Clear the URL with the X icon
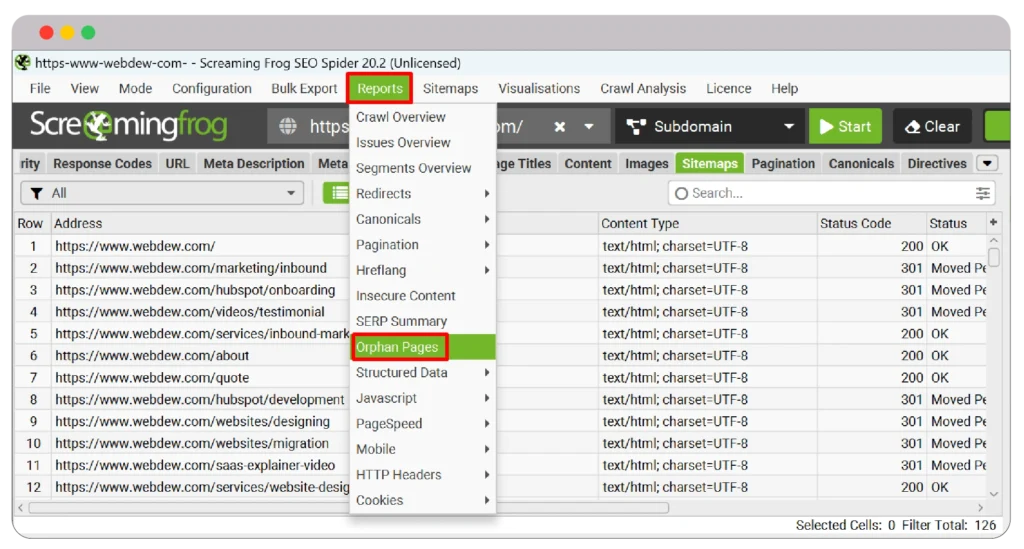Image resolution: width=1024 pixels, height=549 pixels. [560, 127]
